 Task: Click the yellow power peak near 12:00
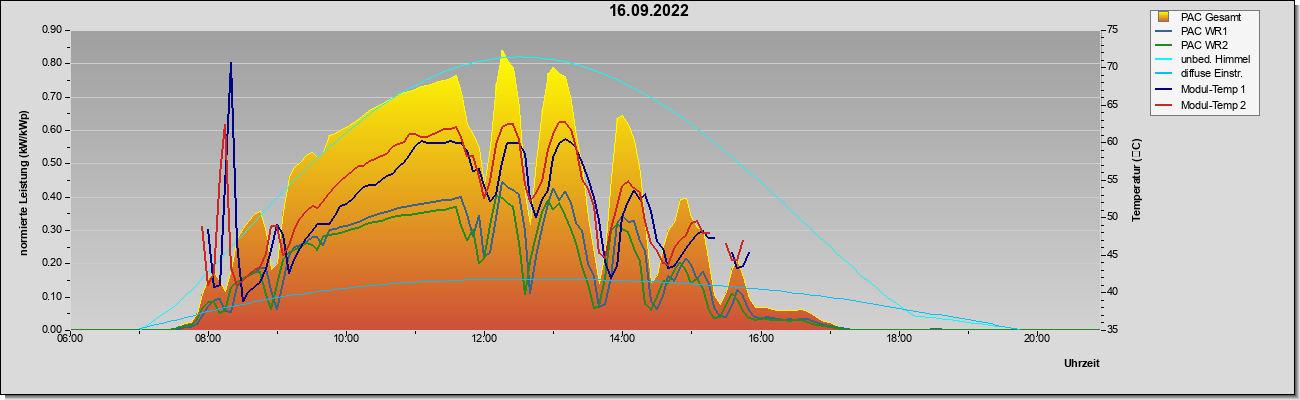click(x=503, y=52)
